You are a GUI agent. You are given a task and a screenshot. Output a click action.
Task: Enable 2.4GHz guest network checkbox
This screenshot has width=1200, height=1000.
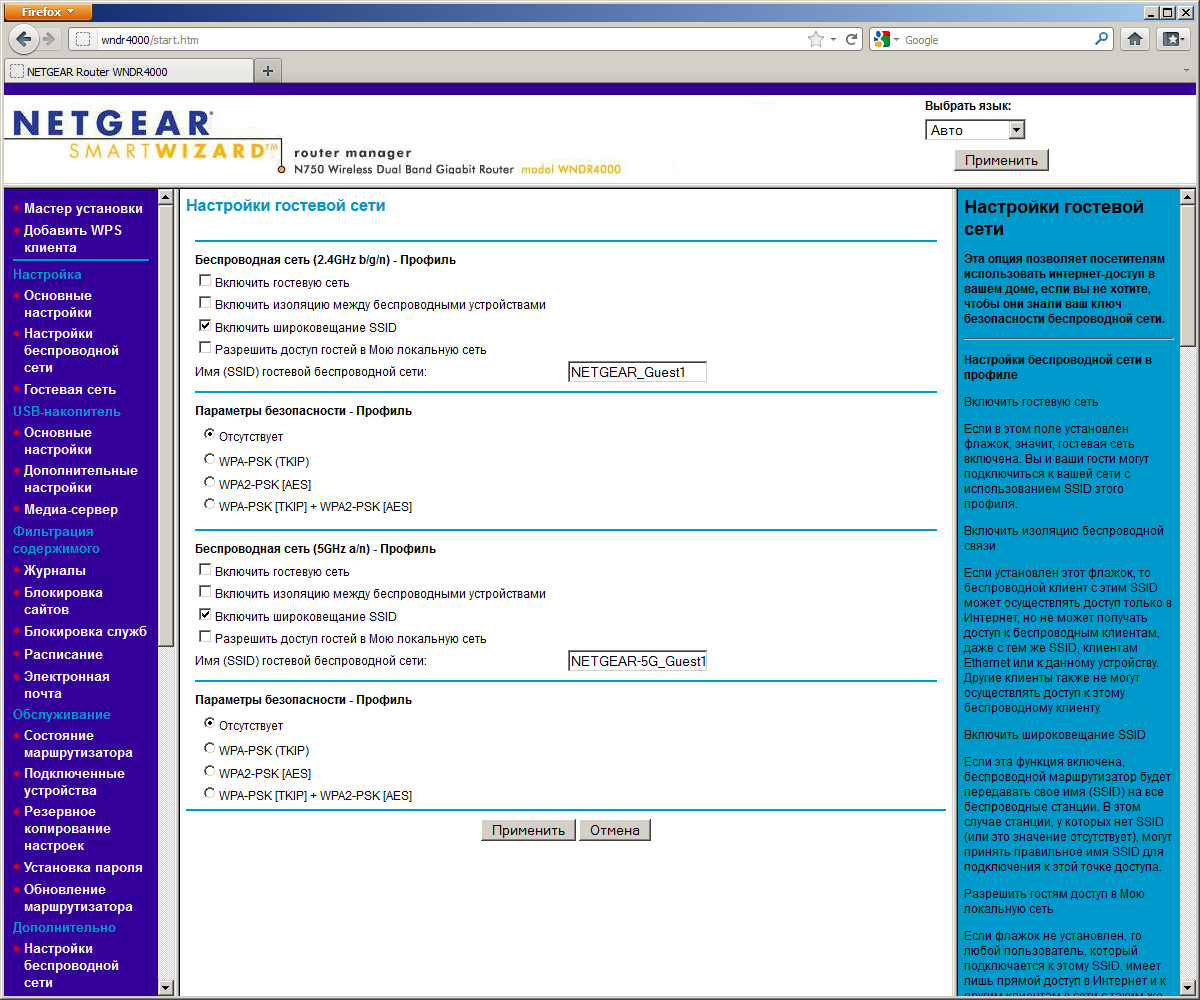pyautogui.click(x=205, y=281)
